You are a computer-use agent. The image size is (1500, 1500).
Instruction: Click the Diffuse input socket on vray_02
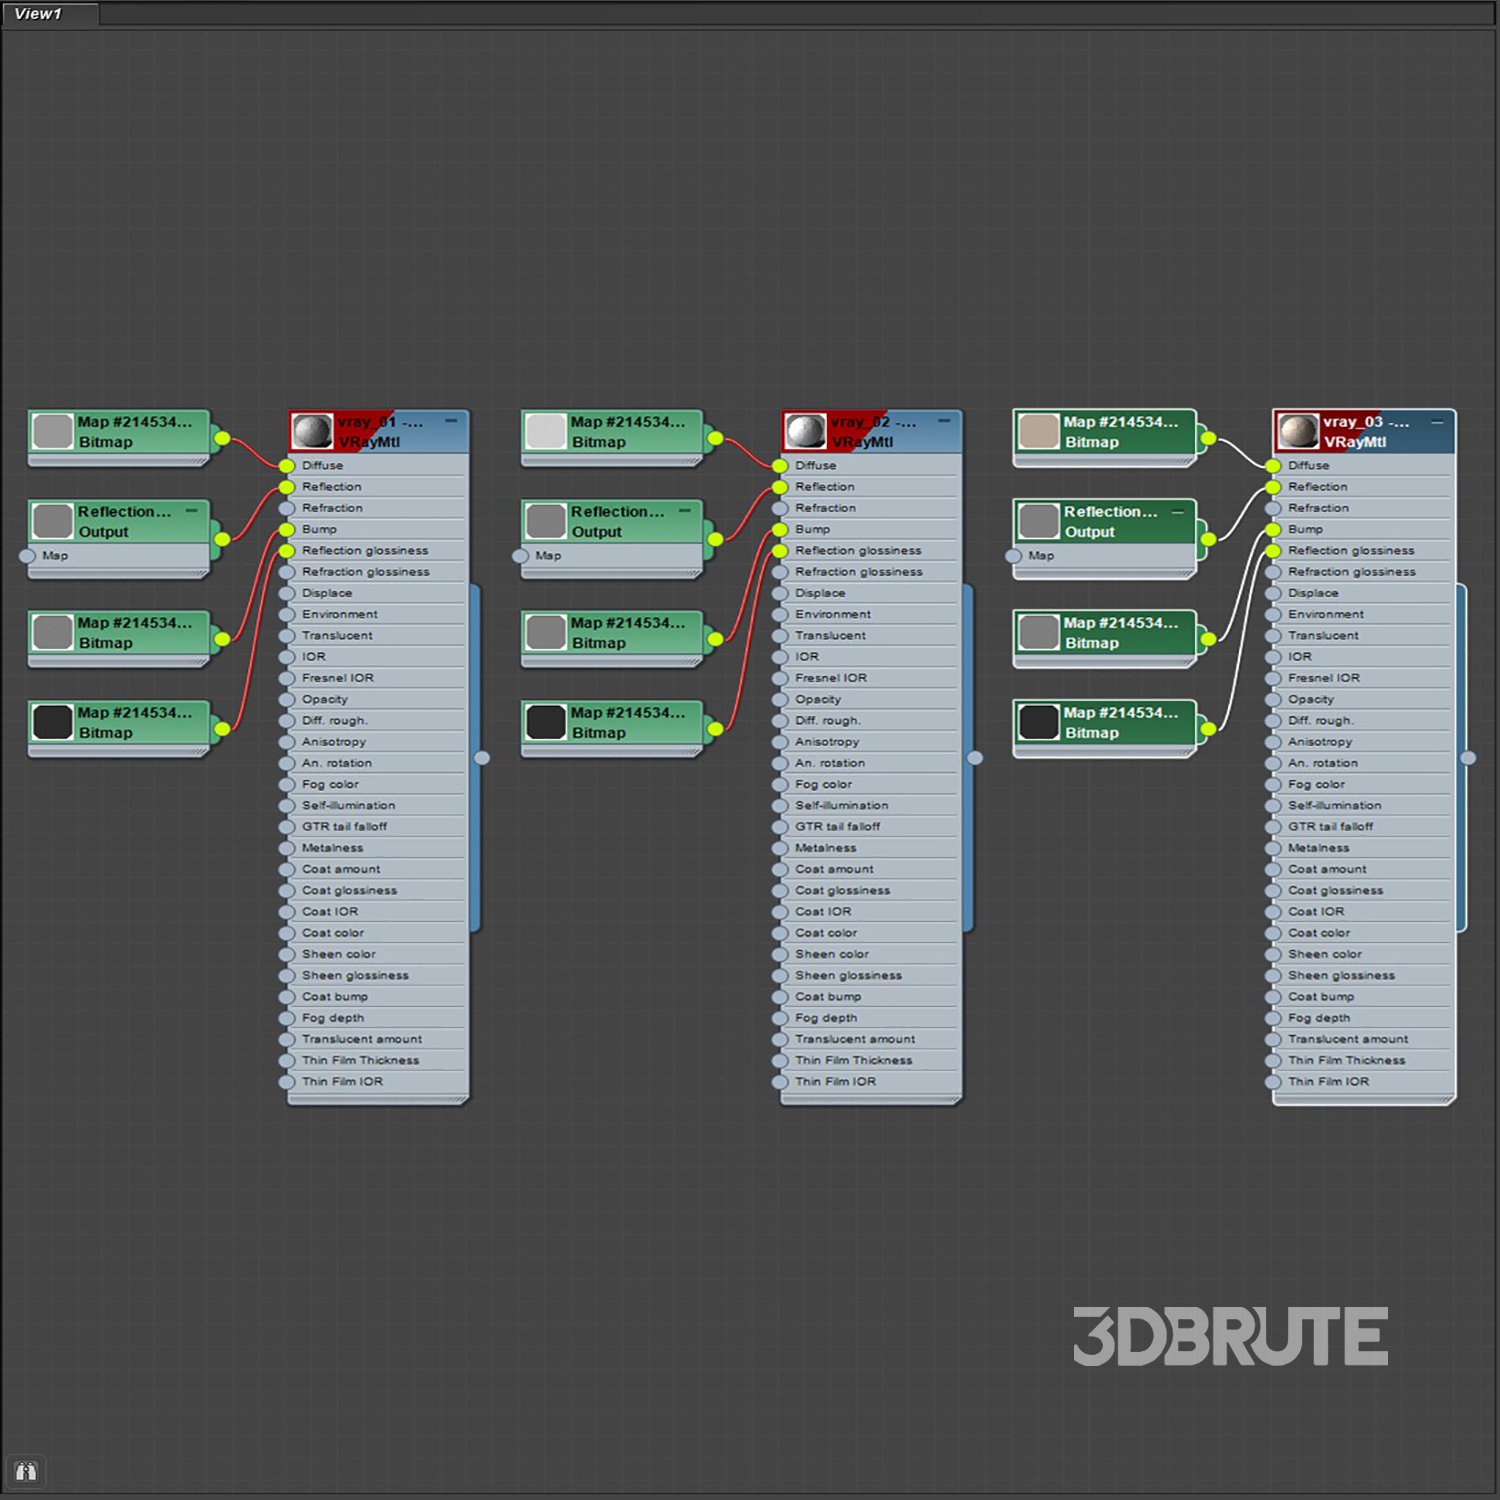click(780, 466)
